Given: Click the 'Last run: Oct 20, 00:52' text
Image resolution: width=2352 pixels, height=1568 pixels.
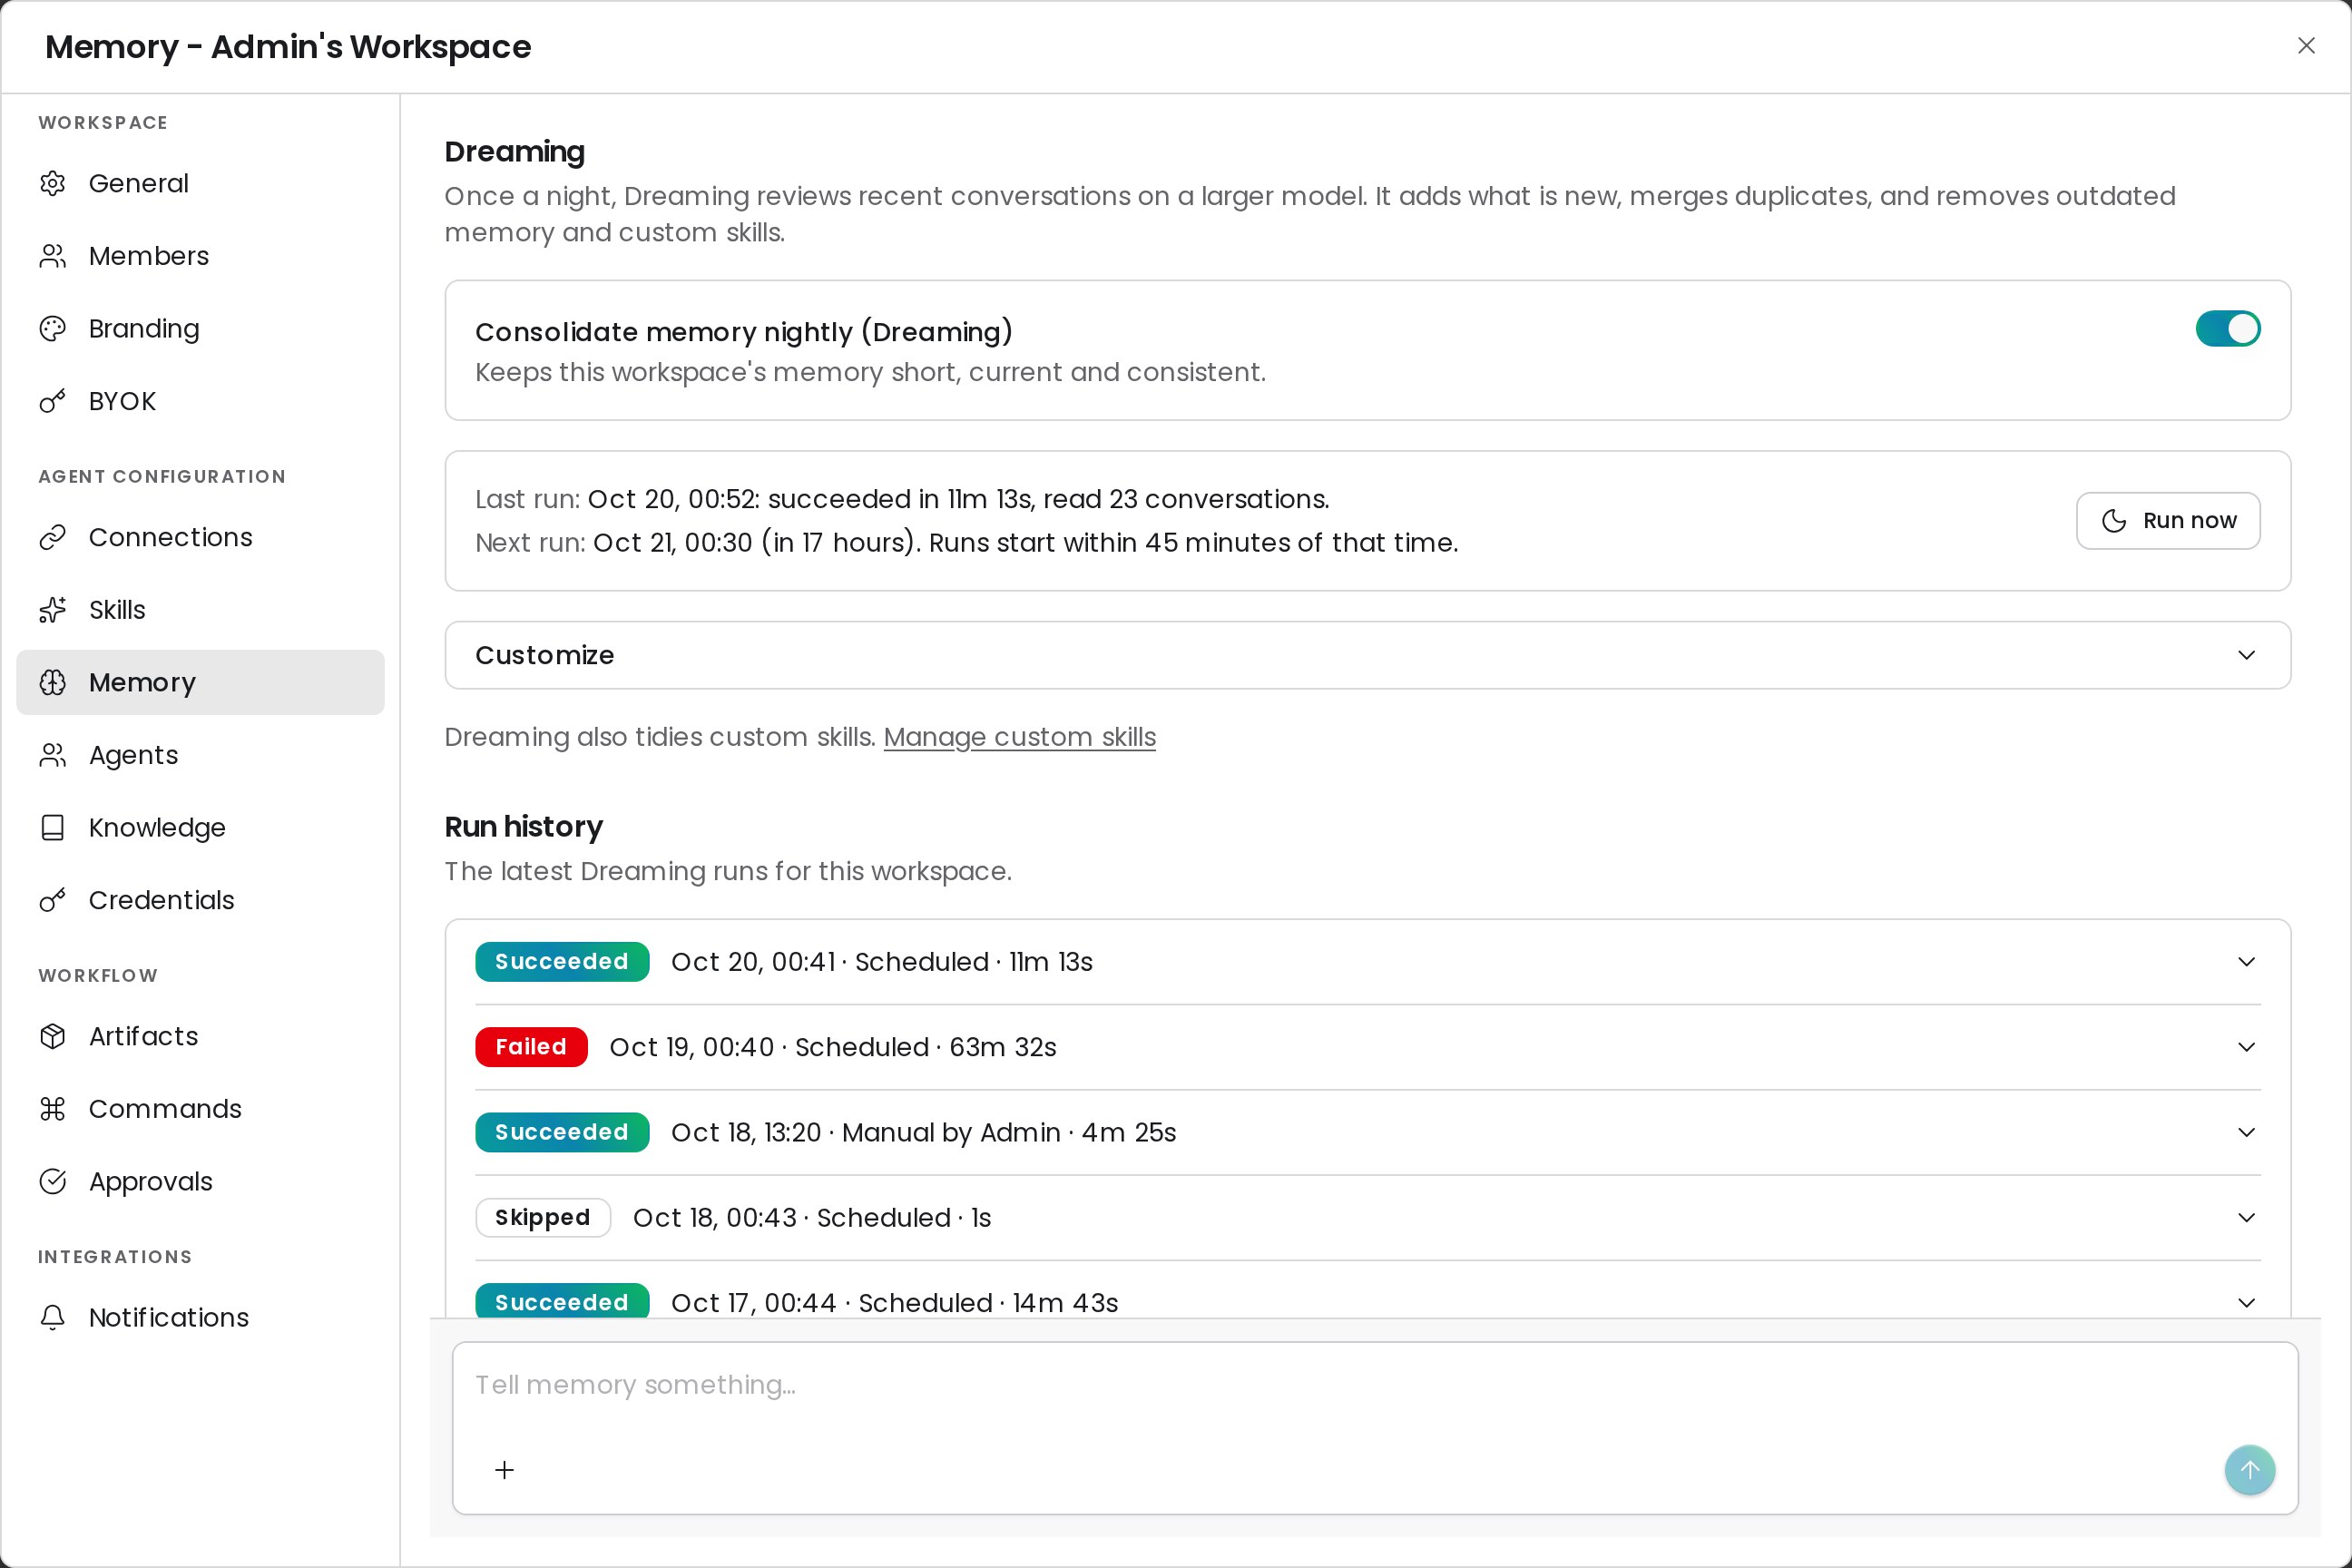Looking at the screenshot, I should tap(902, 499).
